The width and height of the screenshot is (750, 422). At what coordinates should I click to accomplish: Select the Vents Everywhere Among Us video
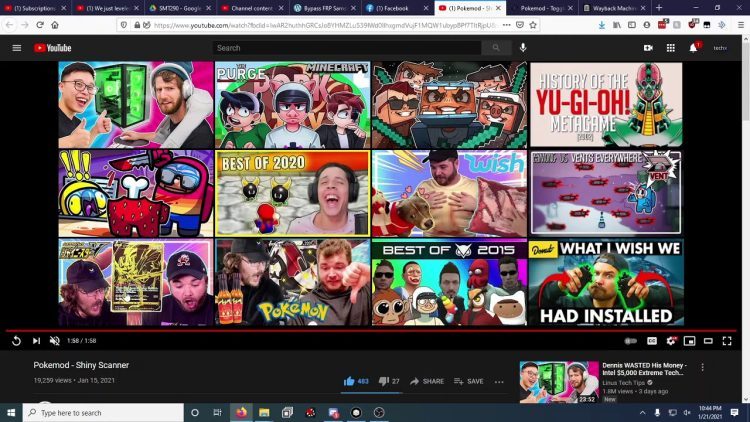pos(606,193)
